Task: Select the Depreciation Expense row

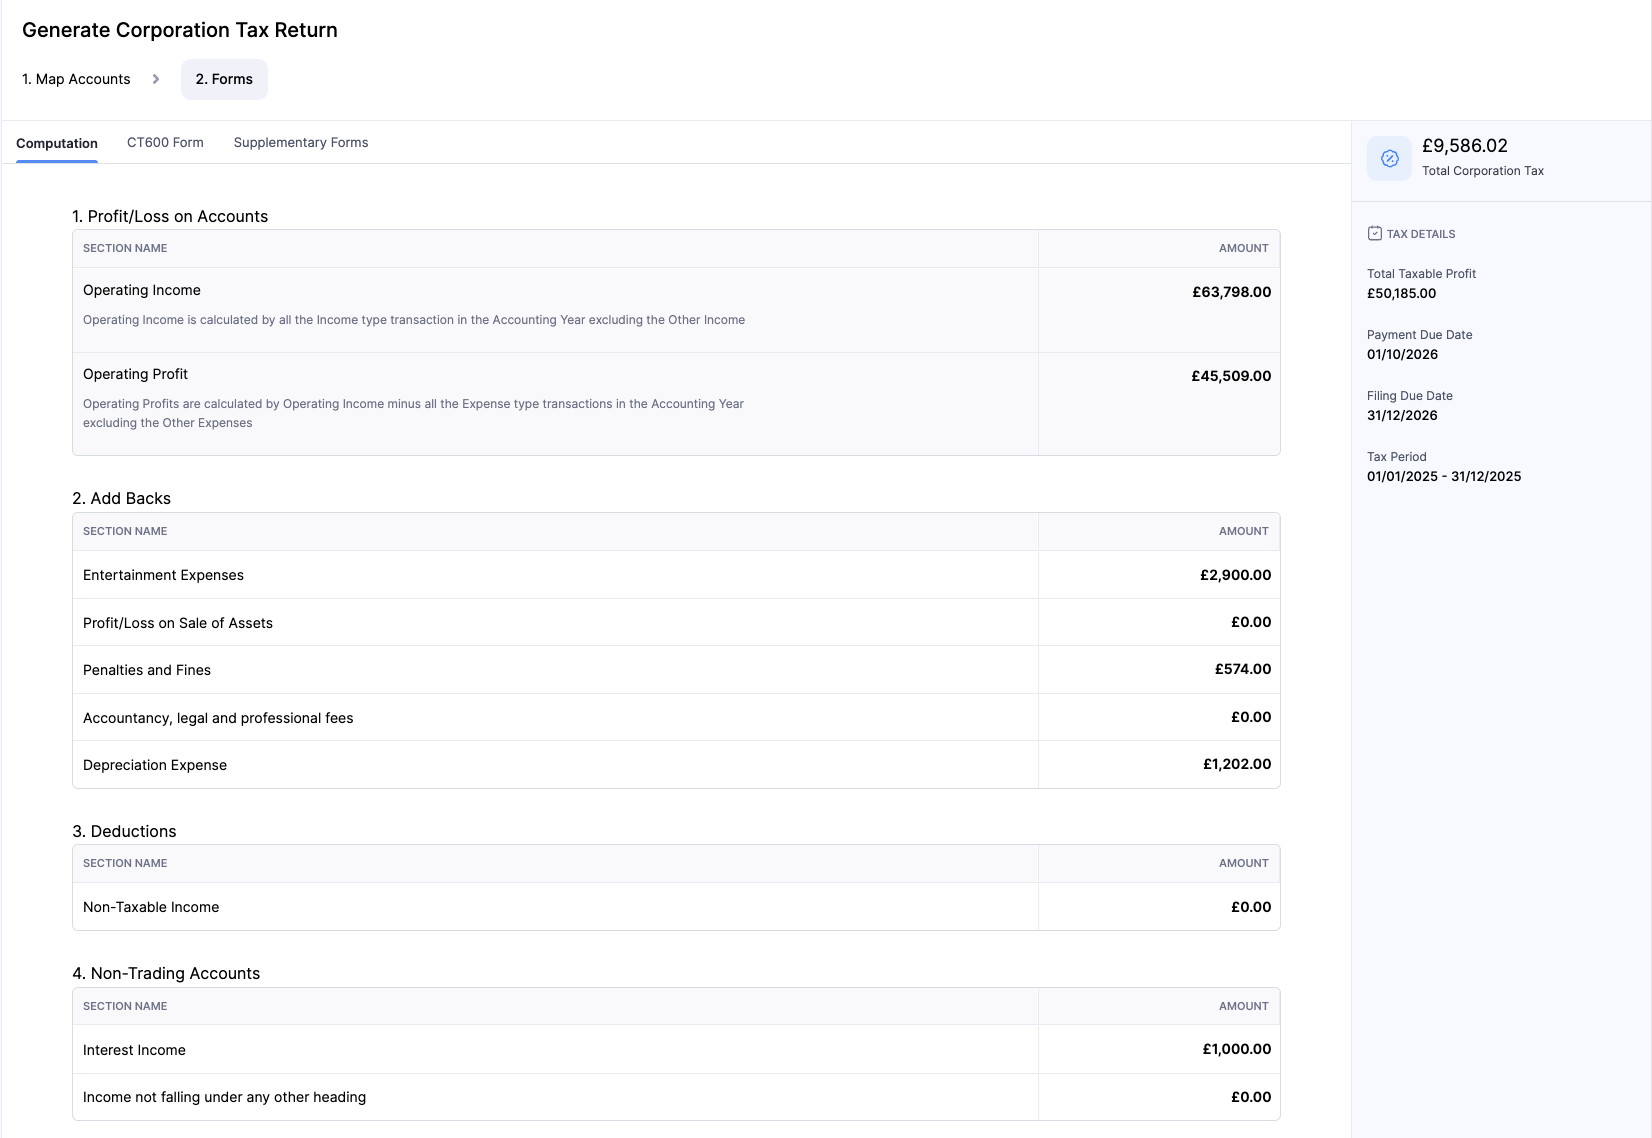Action: 155,765
